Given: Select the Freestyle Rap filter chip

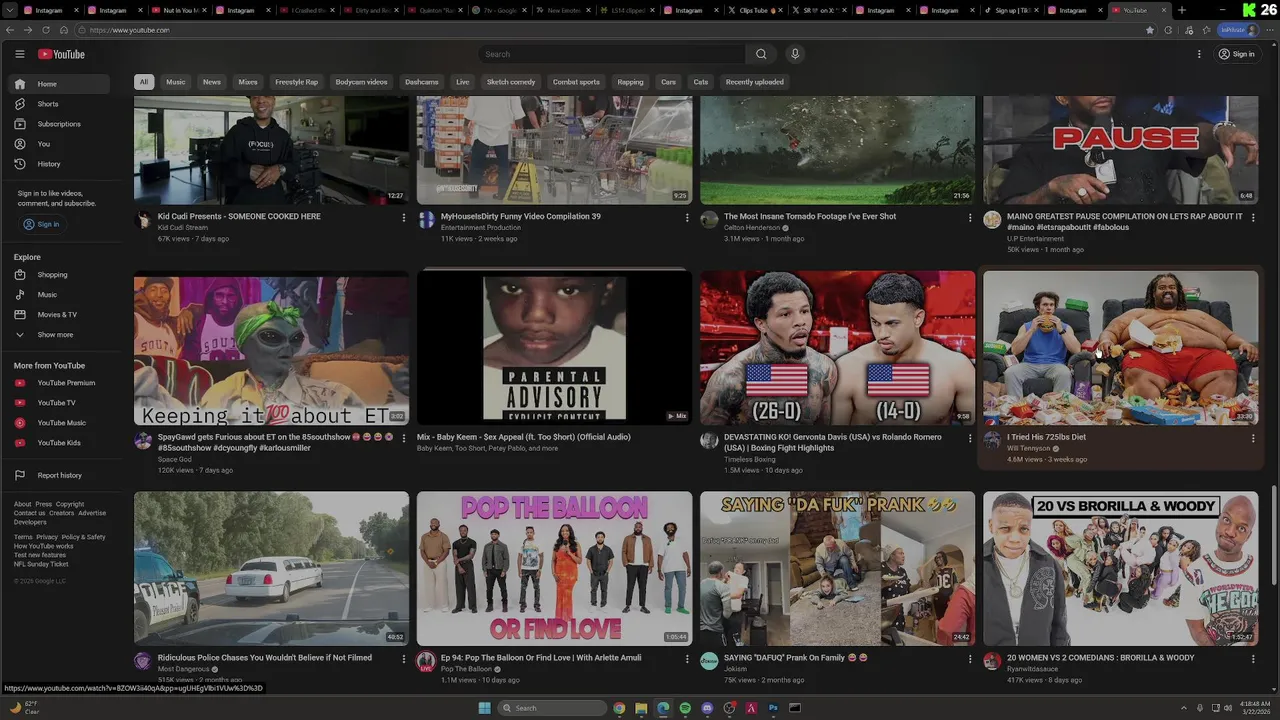Looking at the screenshot, I should (297, 82).
